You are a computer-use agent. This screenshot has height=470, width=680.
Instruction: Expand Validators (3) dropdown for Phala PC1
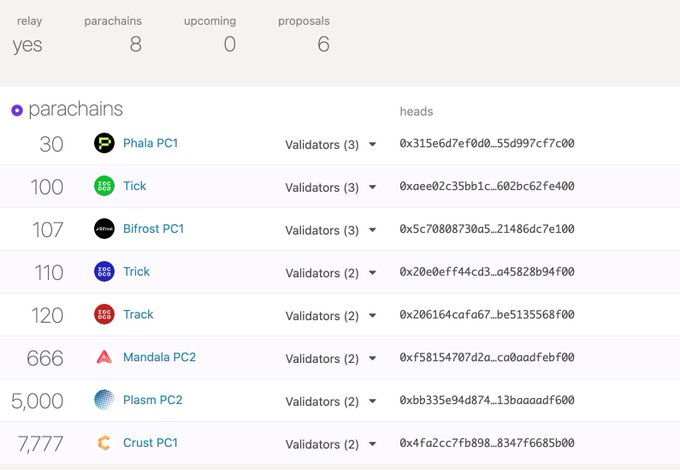tap(330, 144)
